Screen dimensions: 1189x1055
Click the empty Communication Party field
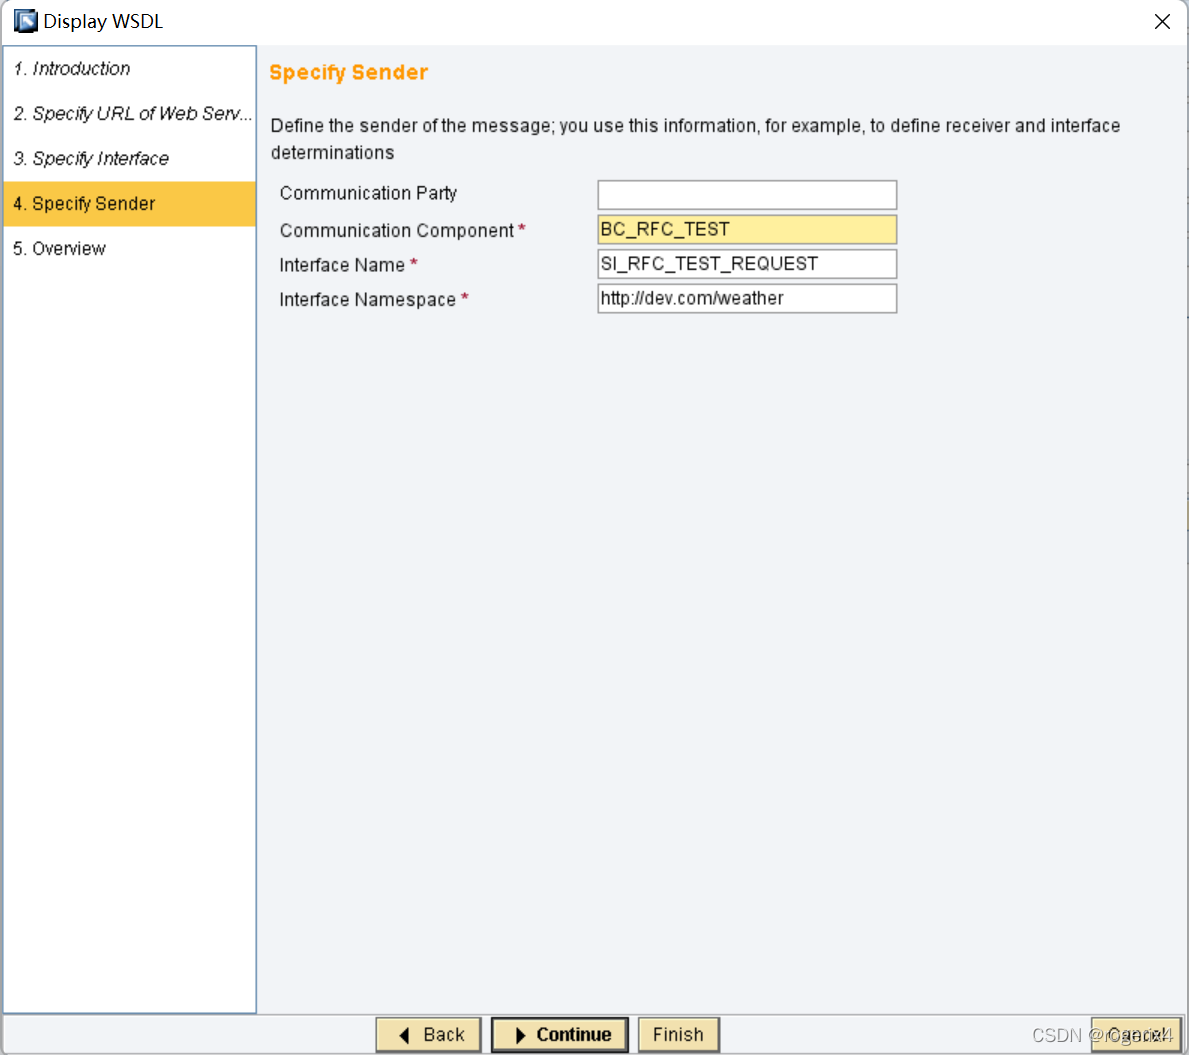746,194
